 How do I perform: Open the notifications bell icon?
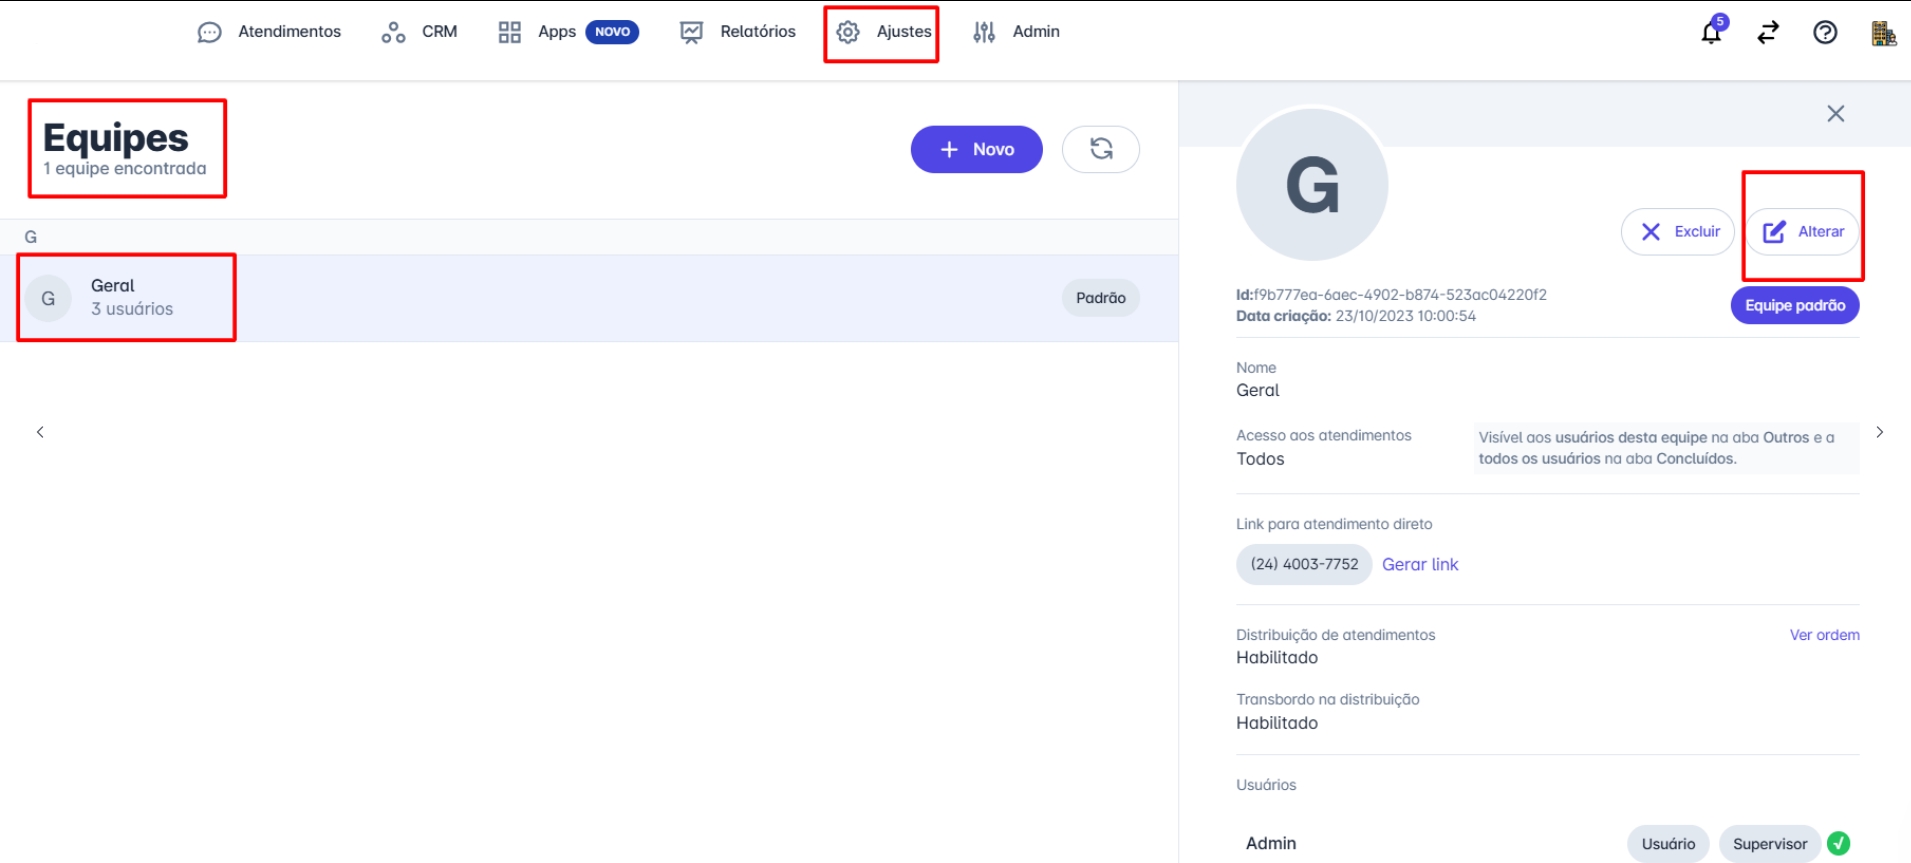(1711, 32)
